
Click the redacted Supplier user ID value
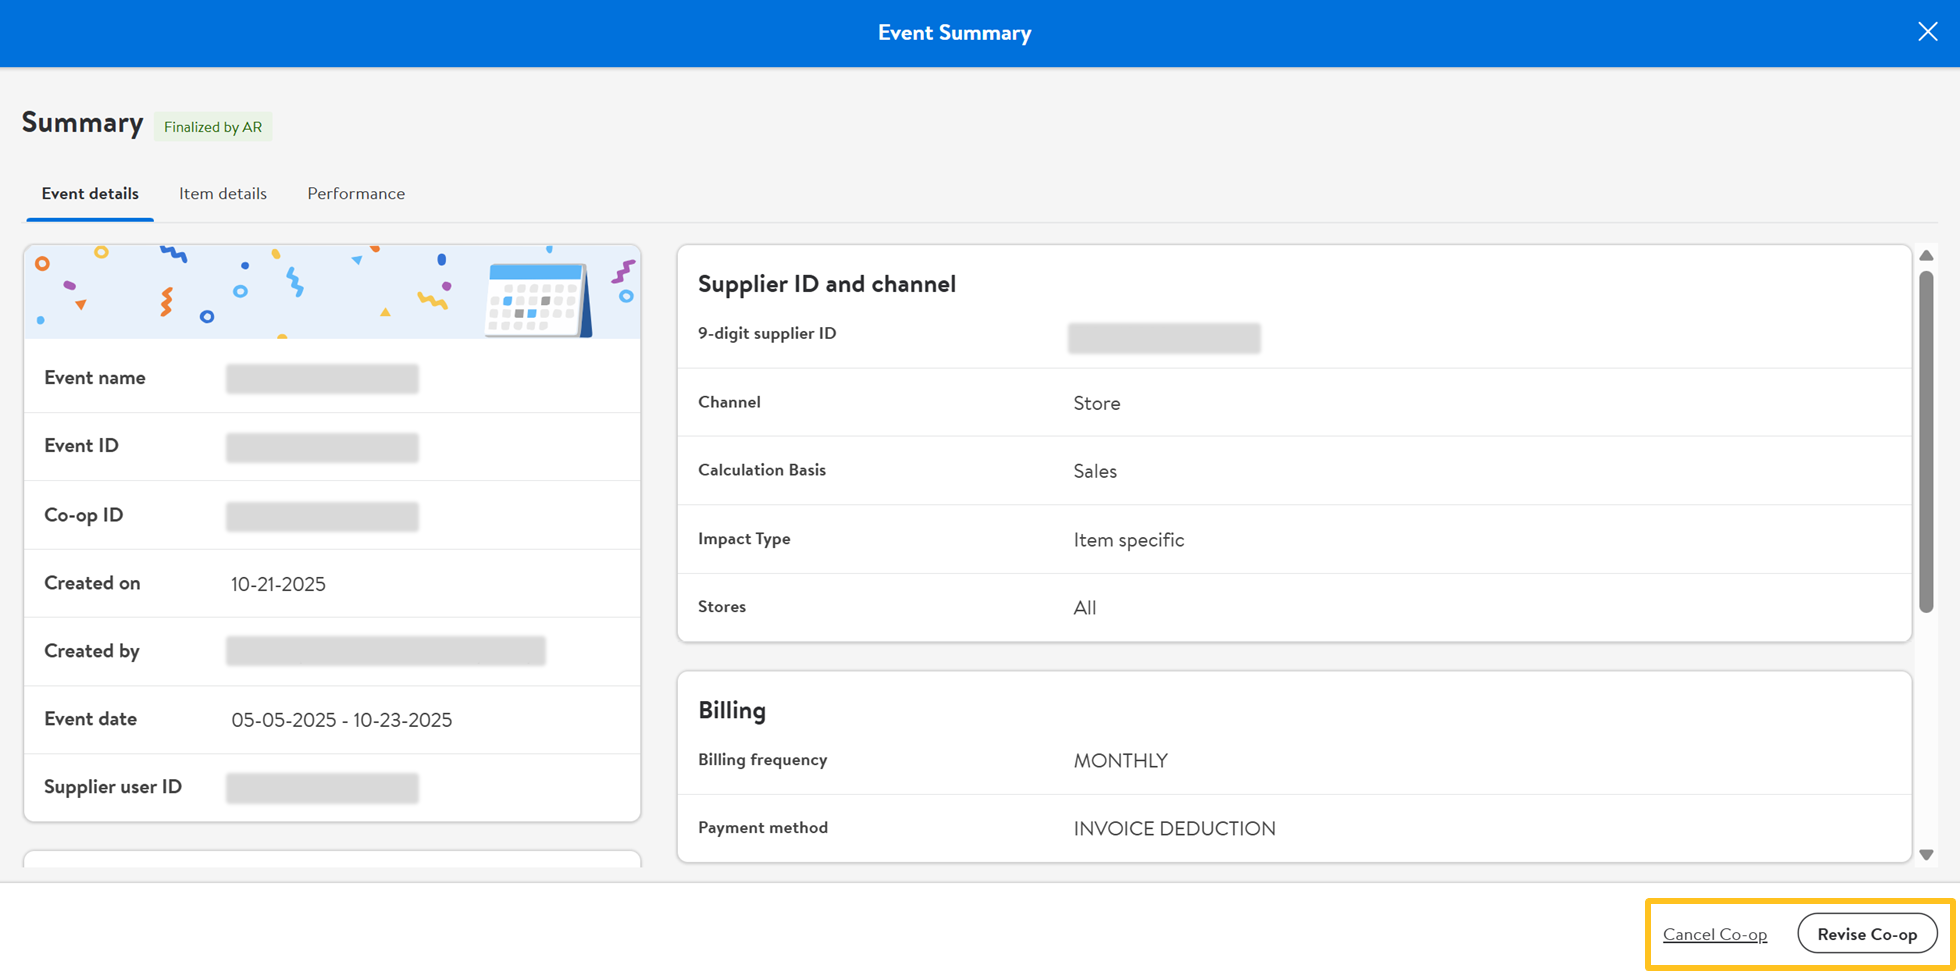pos(322,788)
